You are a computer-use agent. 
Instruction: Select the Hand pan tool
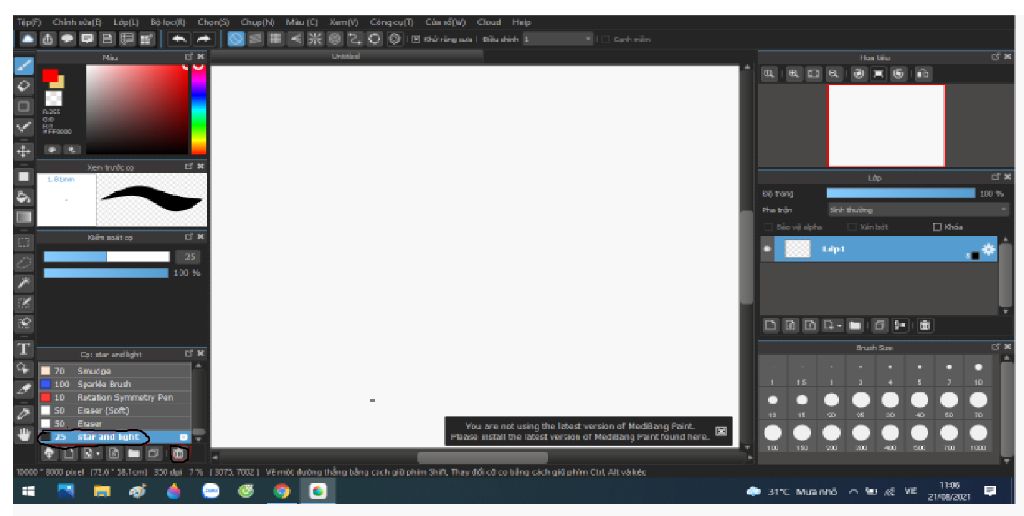point(24,434)
